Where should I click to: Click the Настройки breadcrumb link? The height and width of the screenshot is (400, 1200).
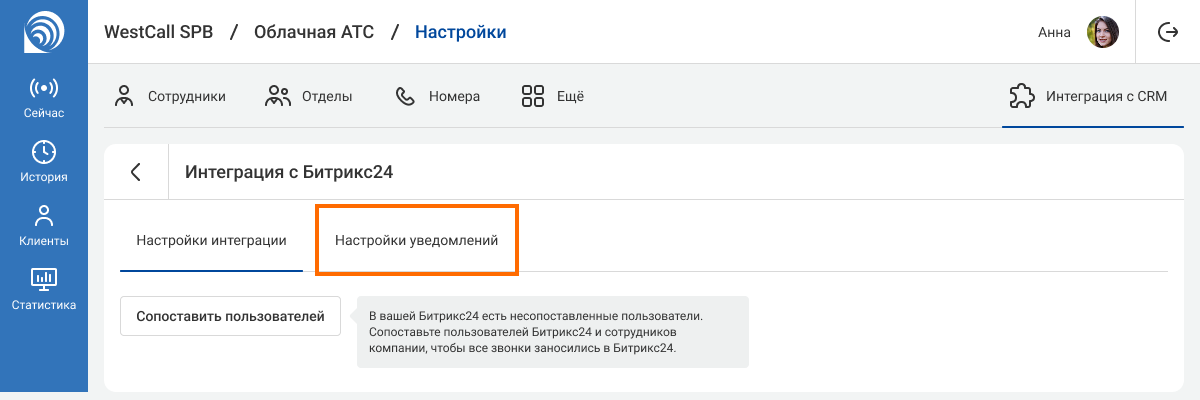[x=460, y=32]
